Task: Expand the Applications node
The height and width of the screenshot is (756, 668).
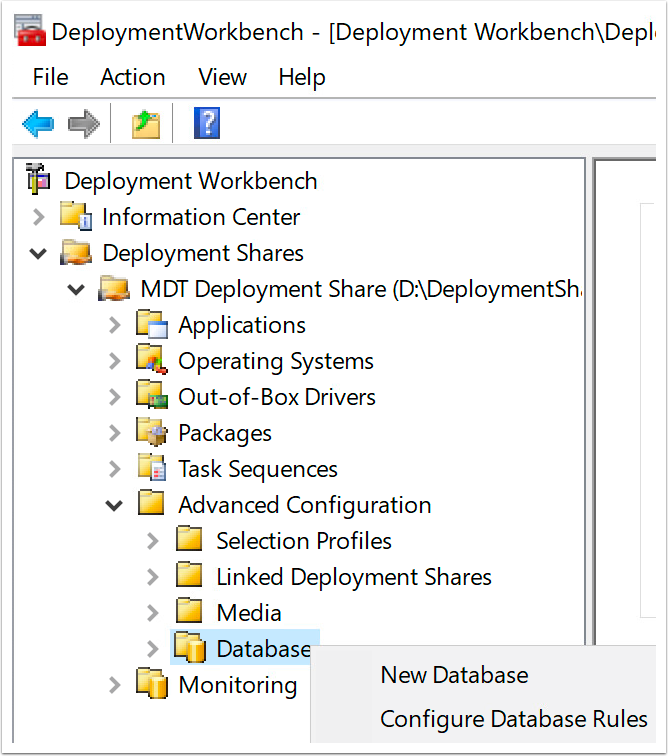Action: pos(115,325)
